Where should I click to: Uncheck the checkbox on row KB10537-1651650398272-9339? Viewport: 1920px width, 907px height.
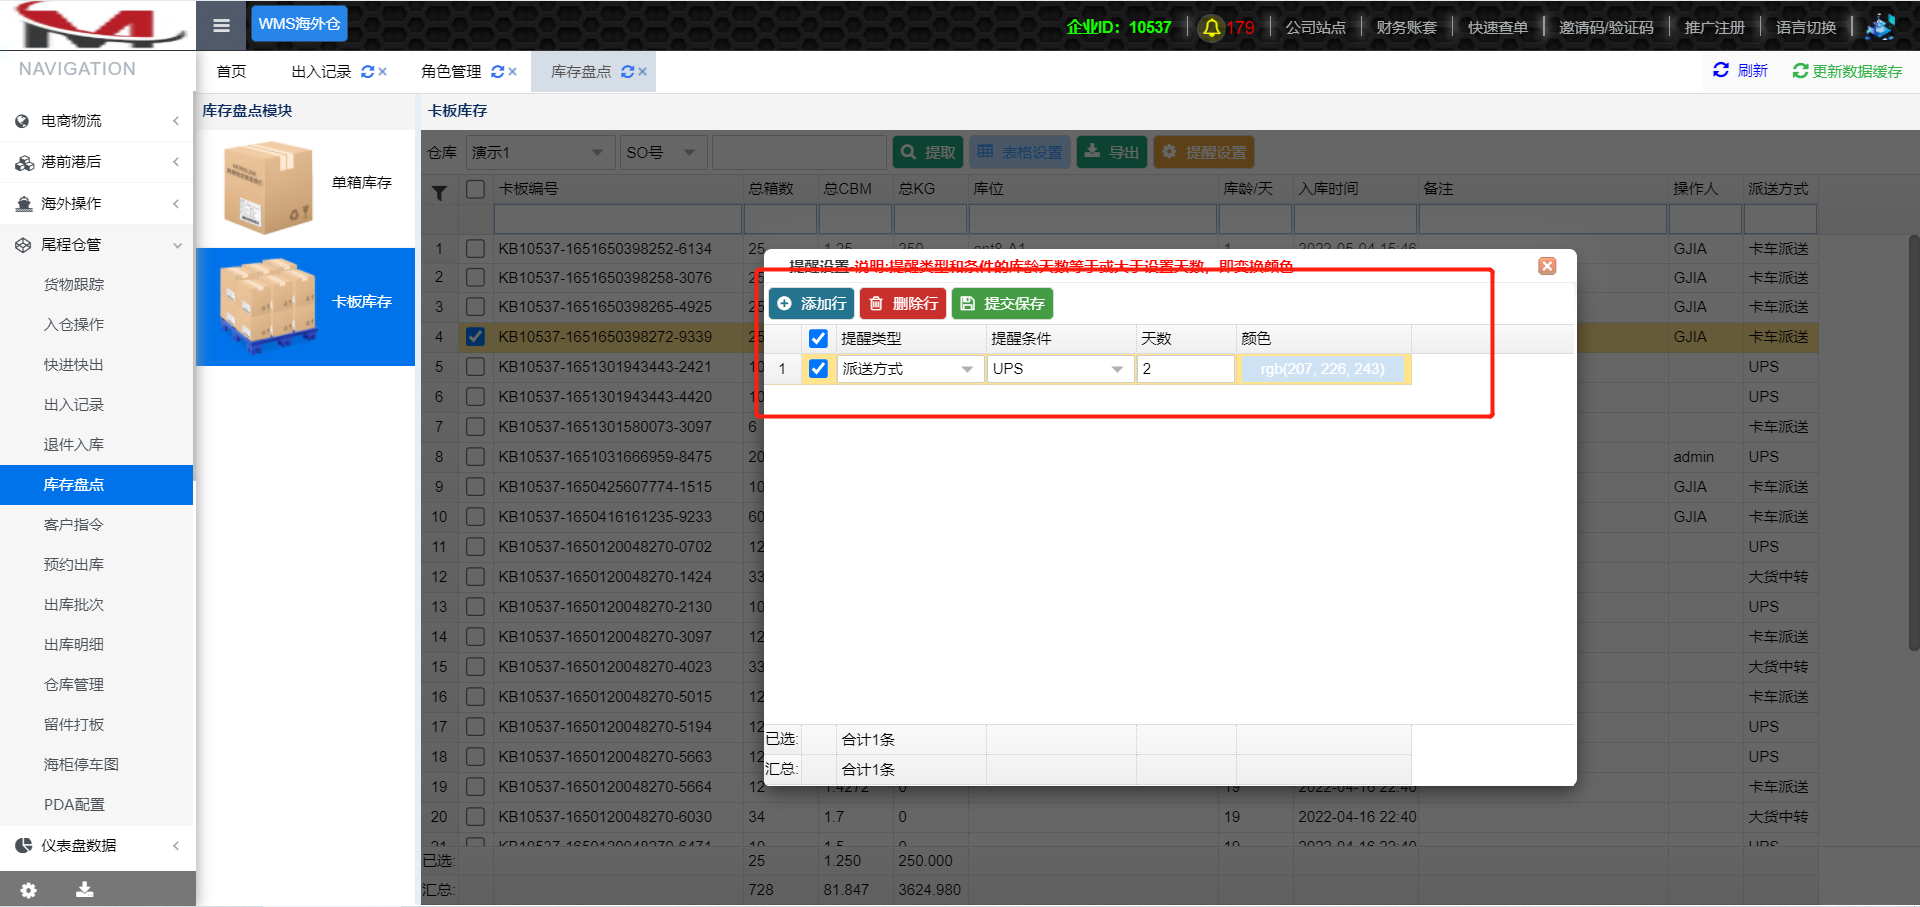point(475,337)
